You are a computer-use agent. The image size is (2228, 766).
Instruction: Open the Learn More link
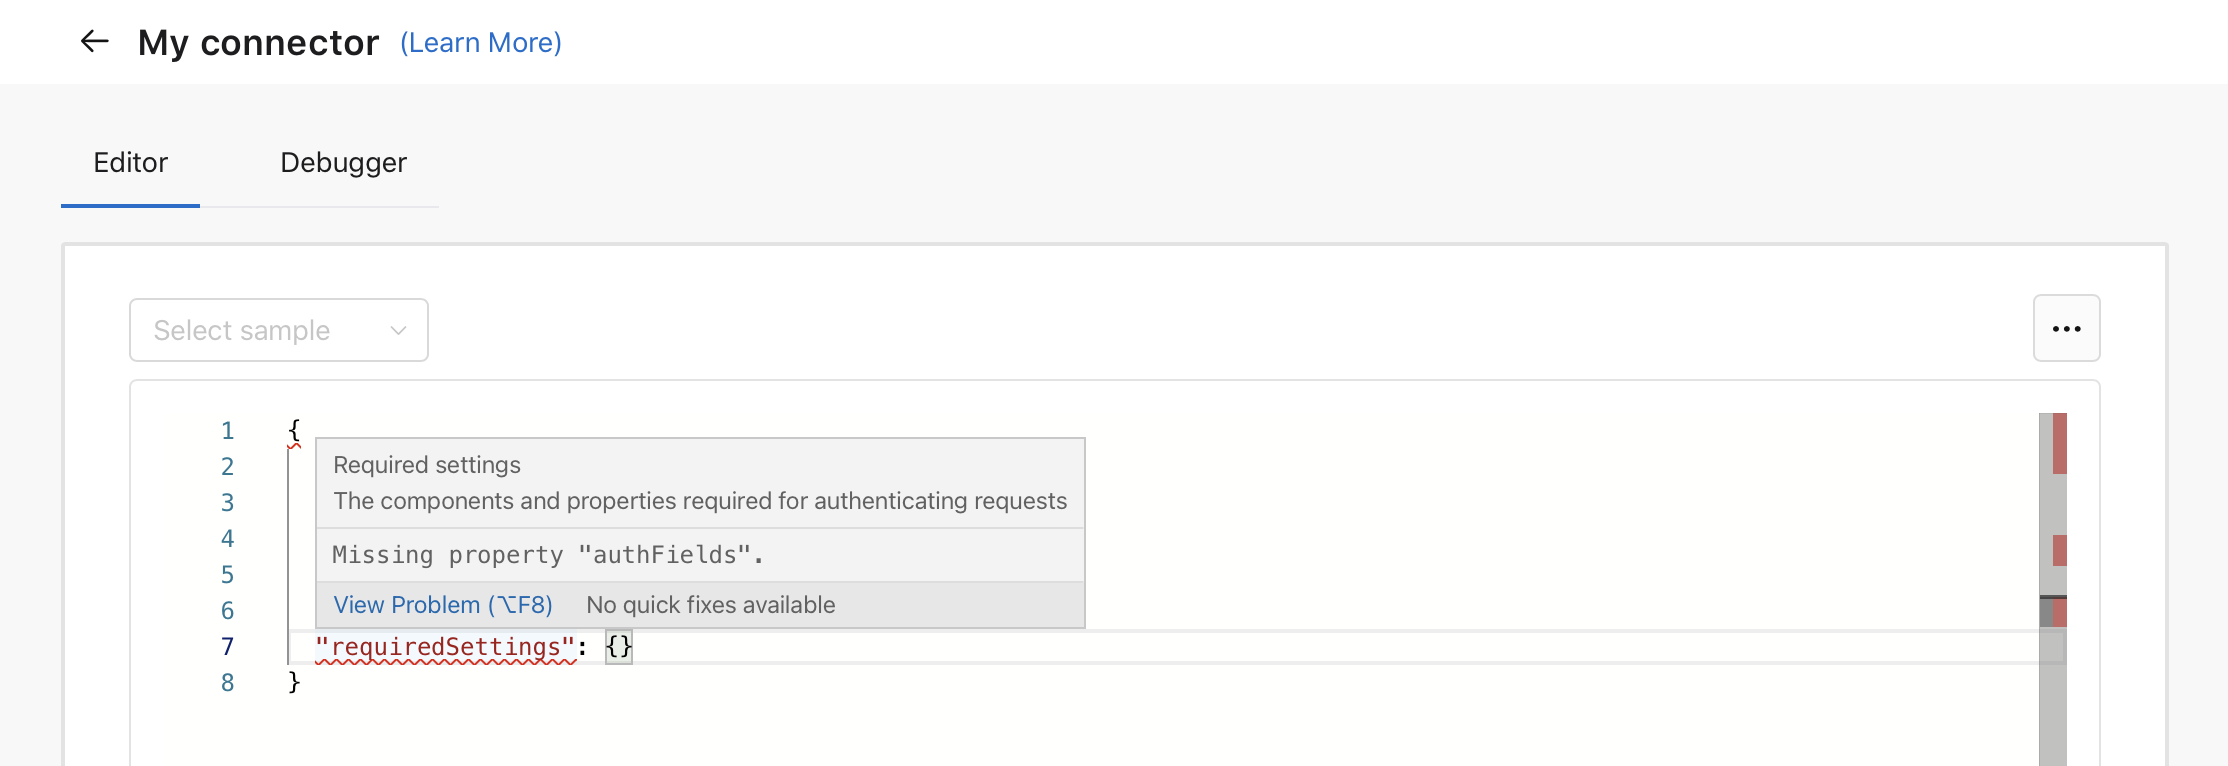[481, 42]
